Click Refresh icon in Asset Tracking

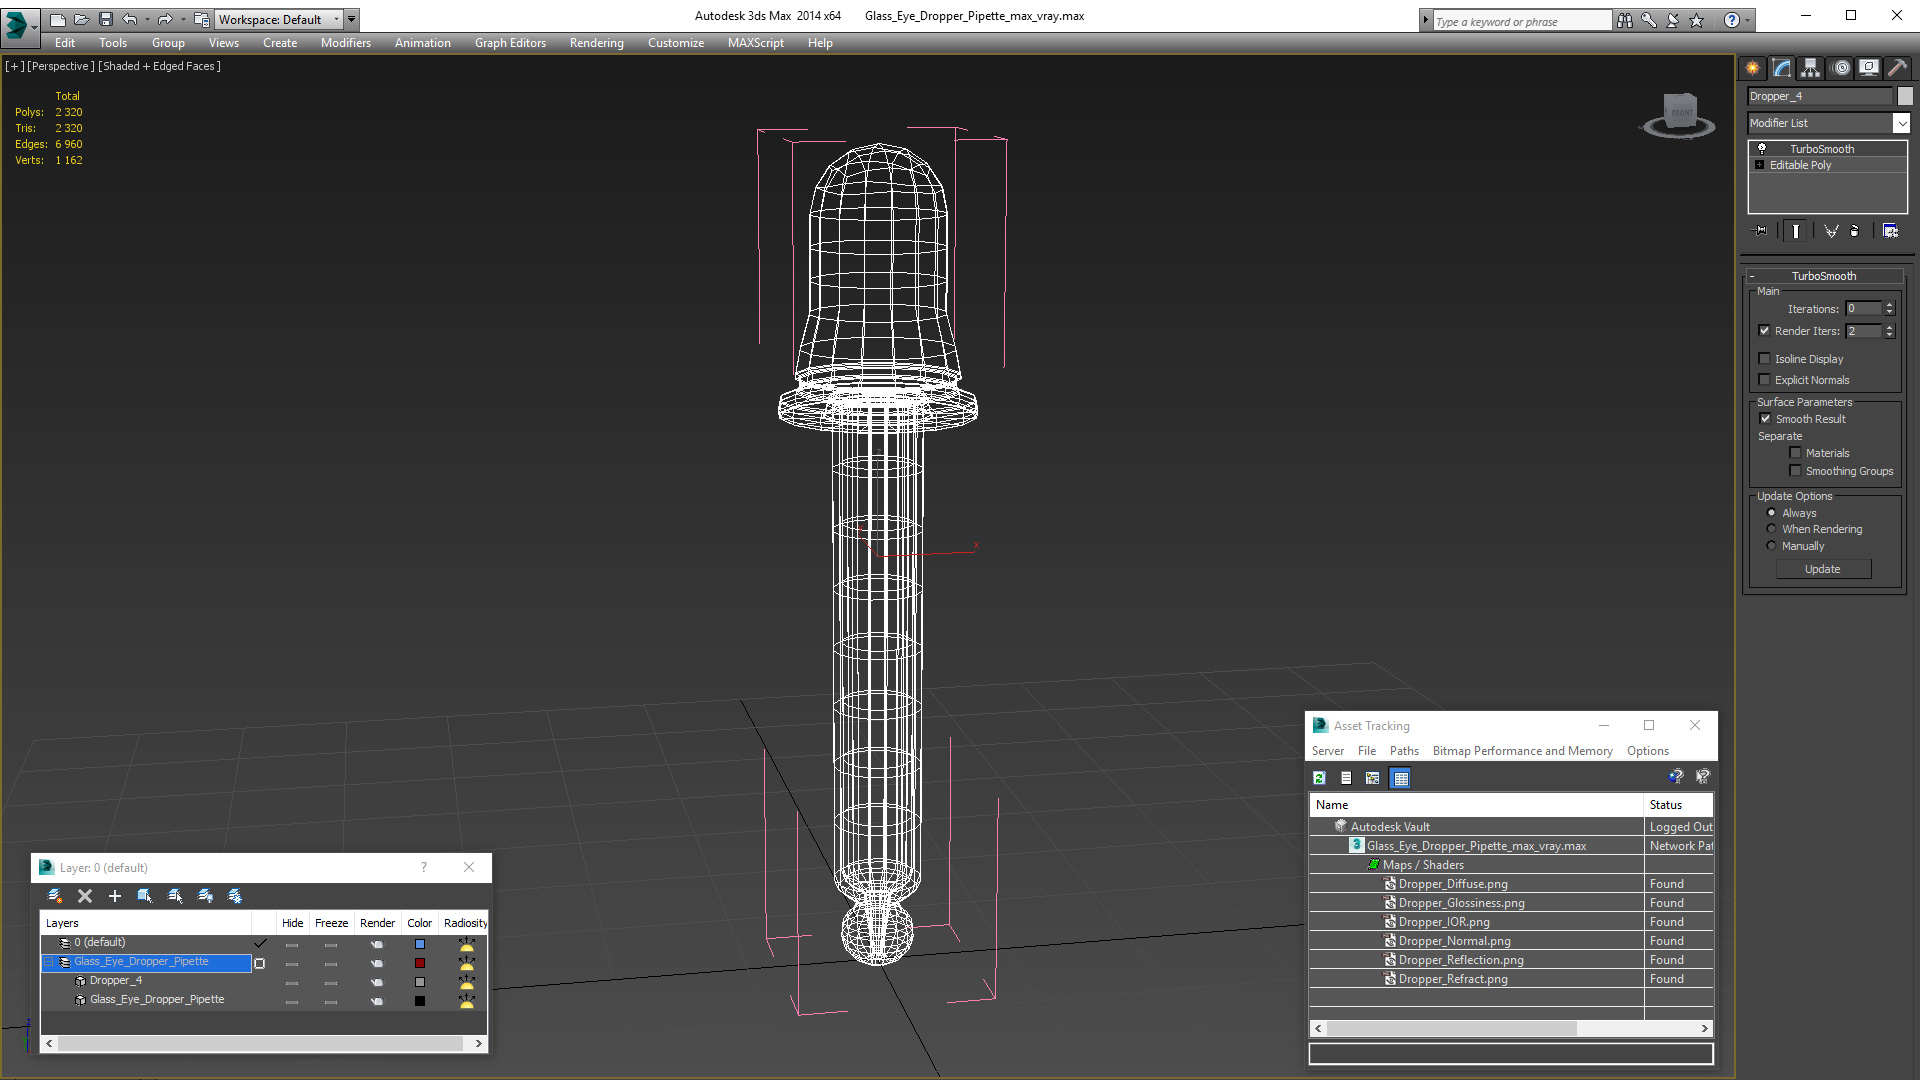point(1319,778)
